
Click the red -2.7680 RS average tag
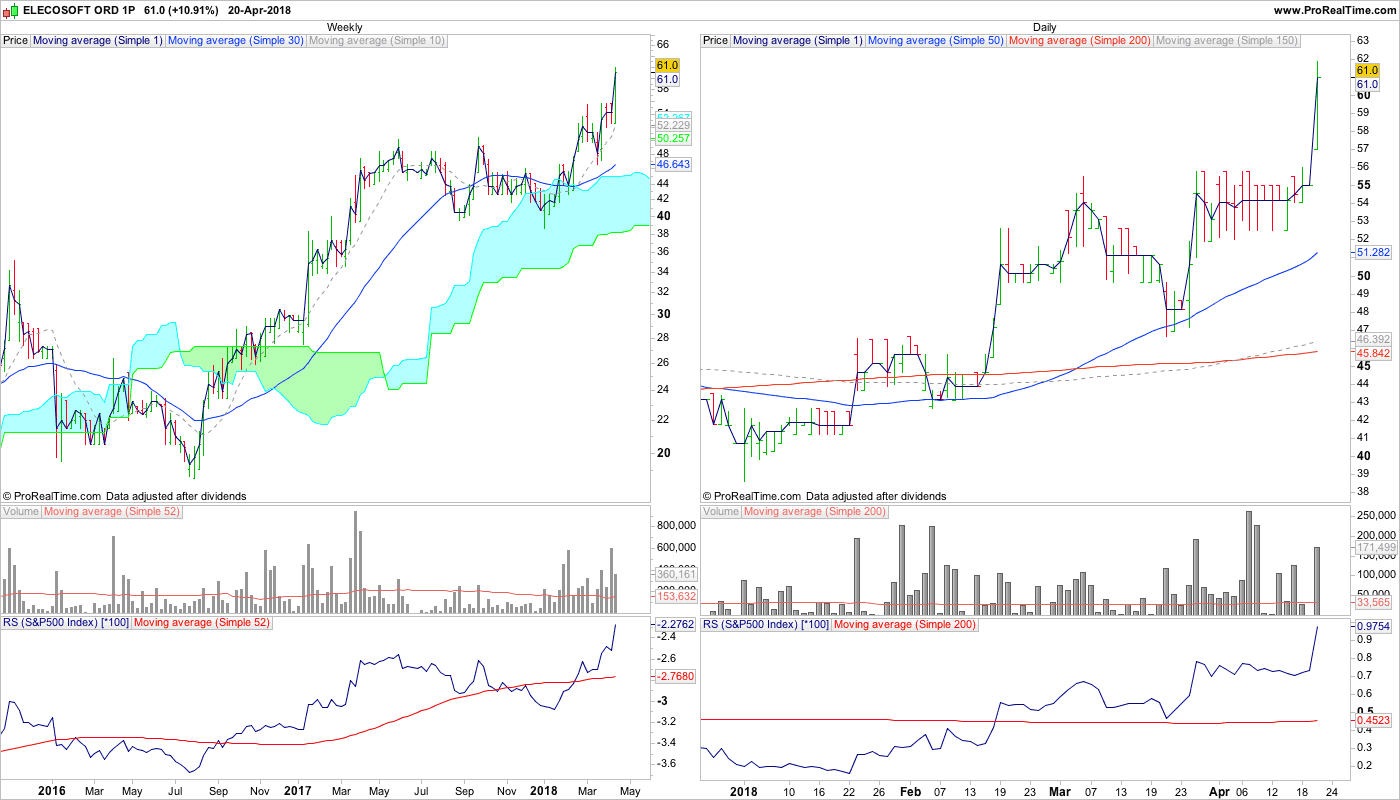(x=675, y=677)
